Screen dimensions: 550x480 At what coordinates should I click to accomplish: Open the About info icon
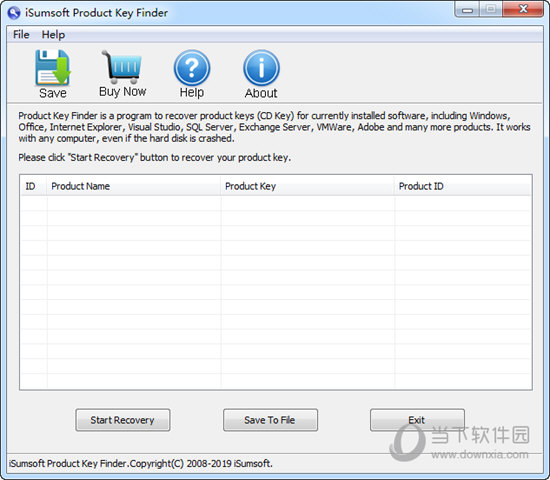(261, 68)
